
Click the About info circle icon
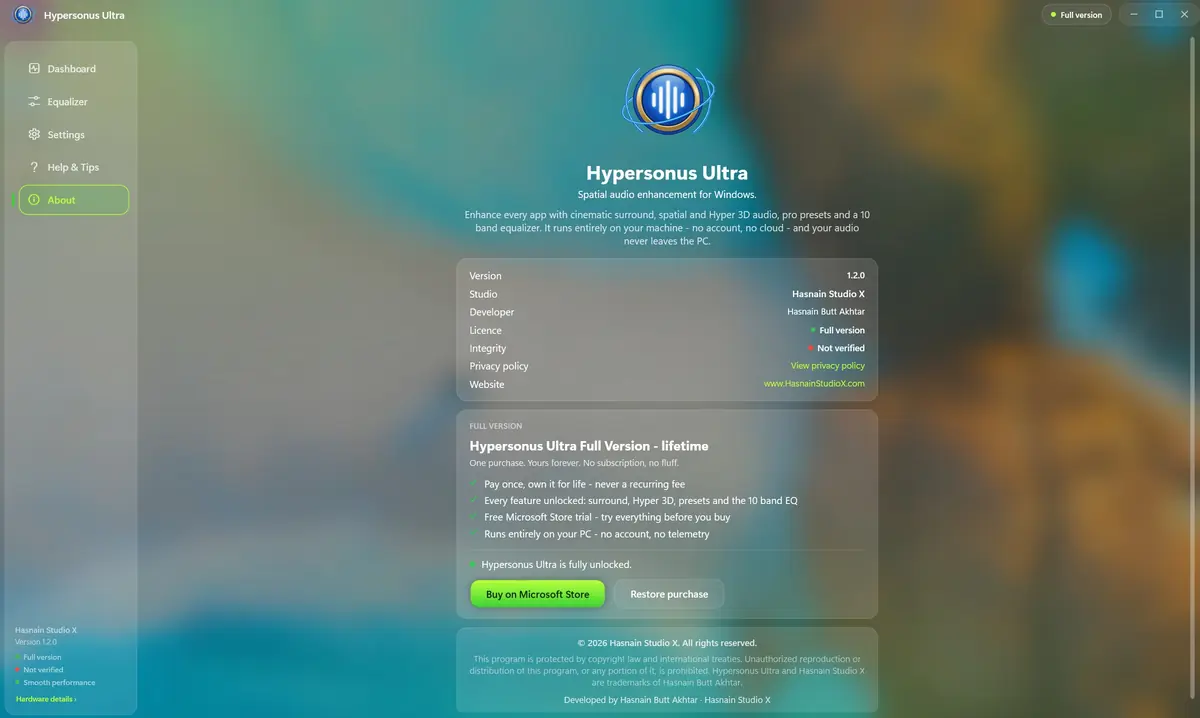click(x=34, y=200)
